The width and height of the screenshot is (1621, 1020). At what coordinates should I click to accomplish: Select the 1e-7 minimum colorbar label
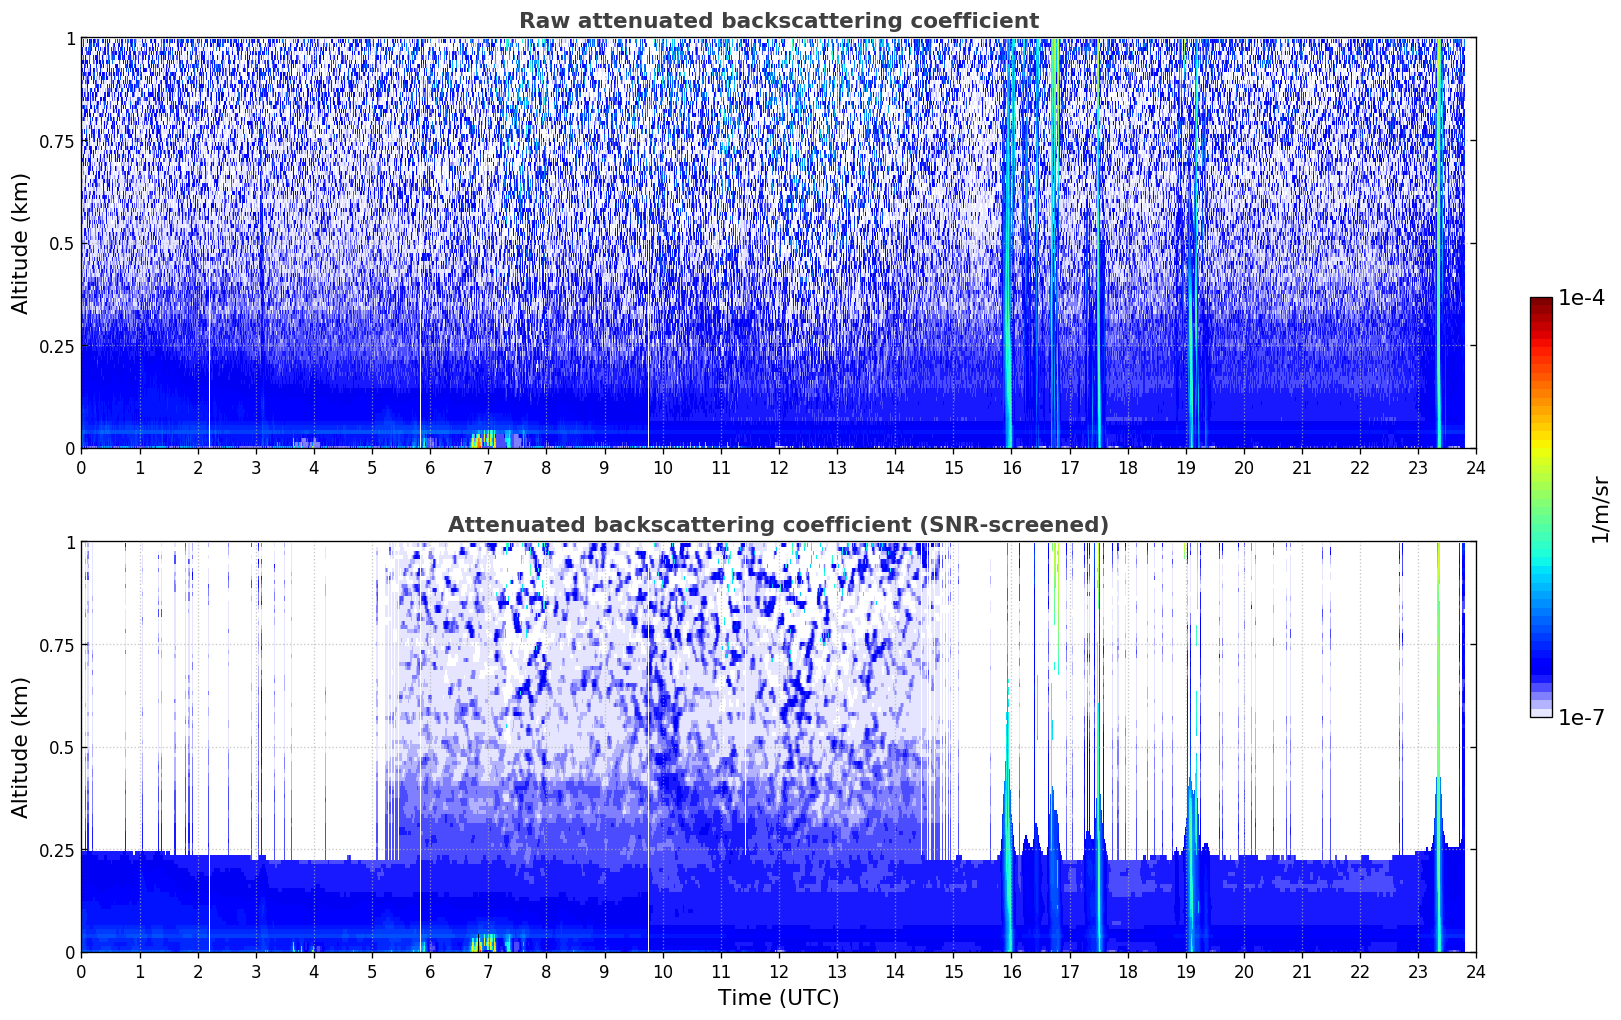(1581, 717)
